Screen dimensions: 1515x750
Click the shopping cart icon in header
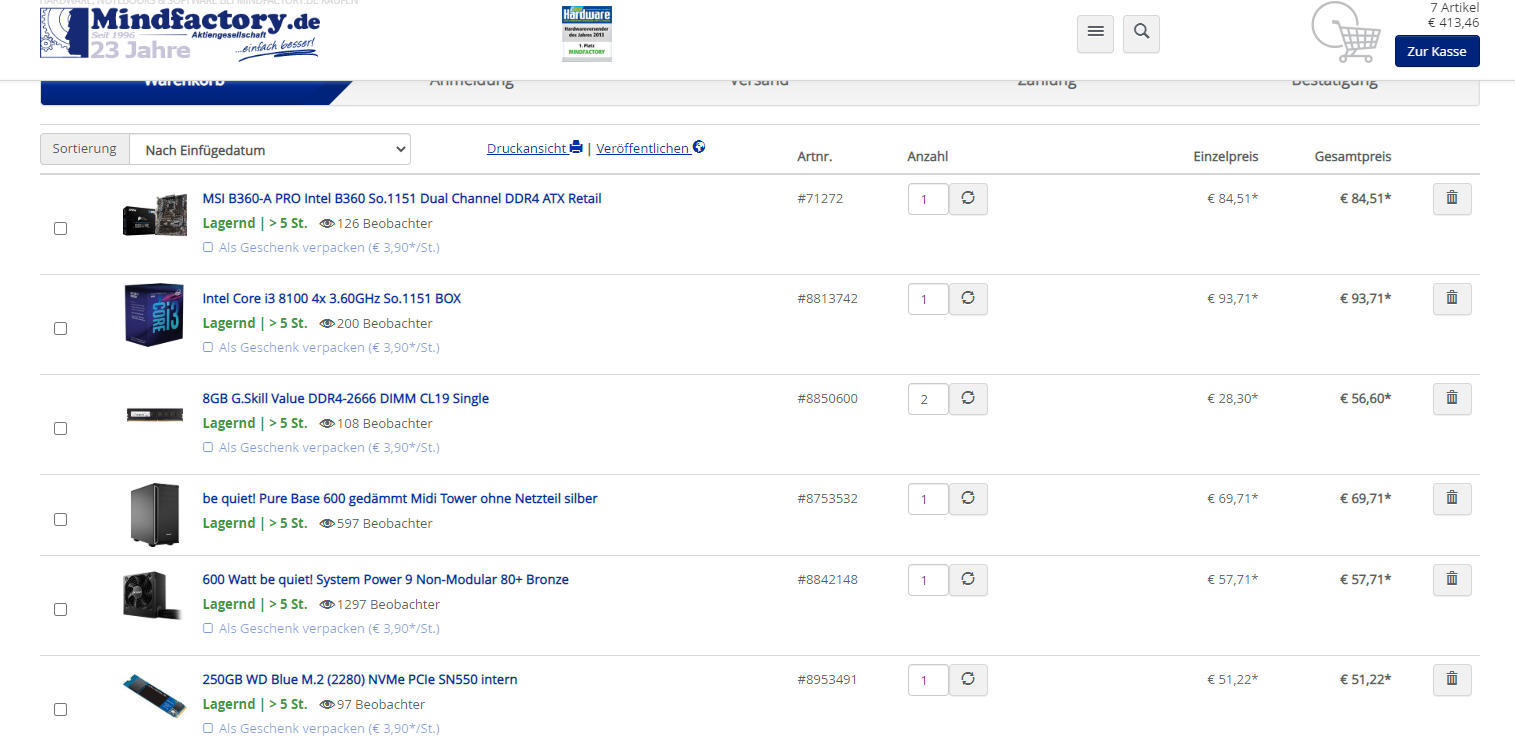[x=1345, y=32]
